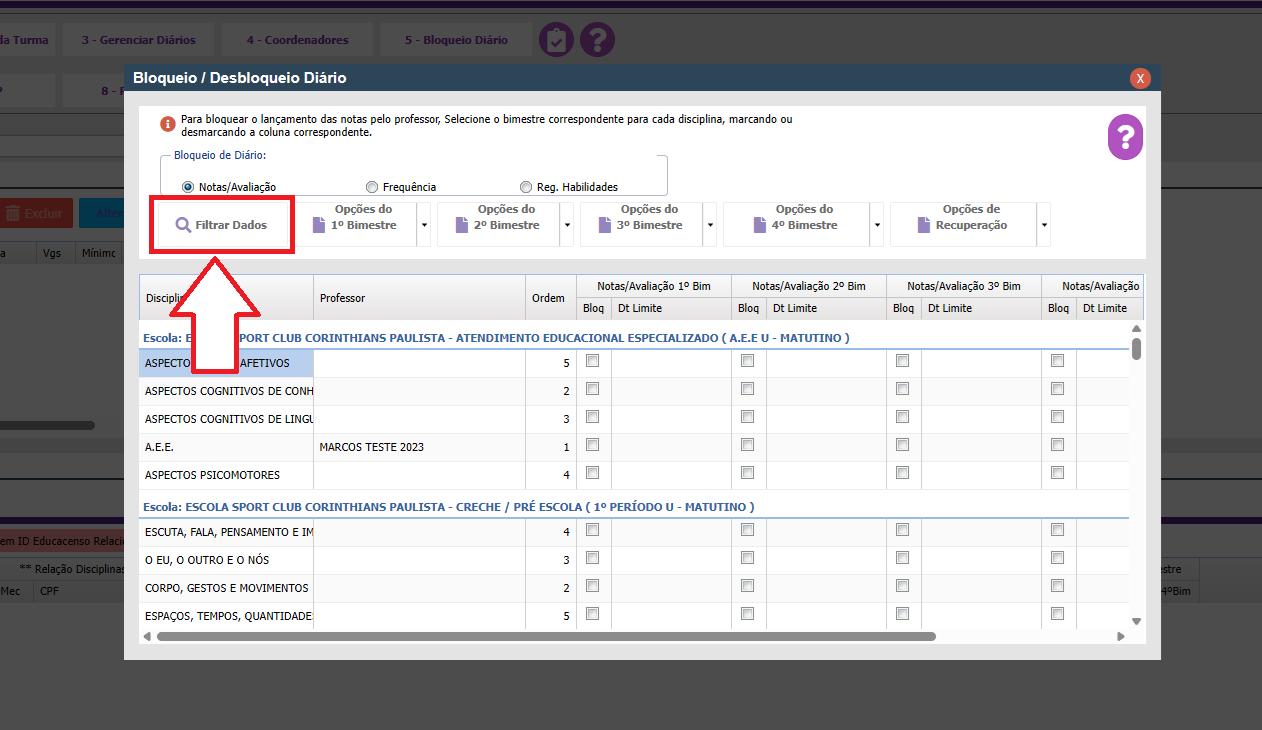Open Opções do 1º Bimestre document icon

(x=319, y=225)
